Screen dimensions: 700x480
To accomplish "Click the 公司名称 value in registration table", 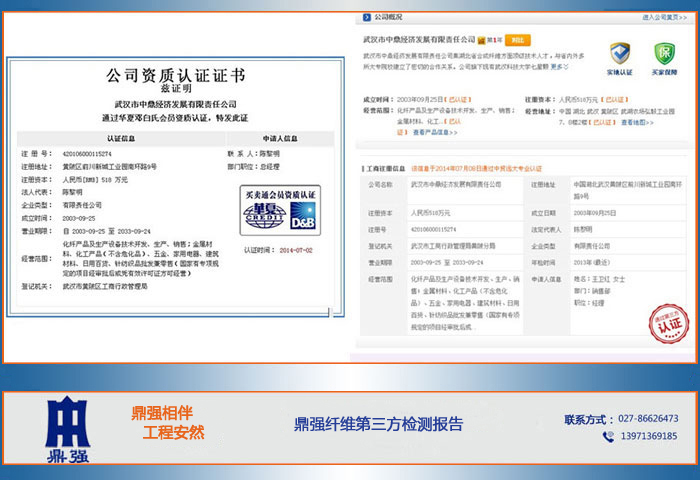I will 456,184.
